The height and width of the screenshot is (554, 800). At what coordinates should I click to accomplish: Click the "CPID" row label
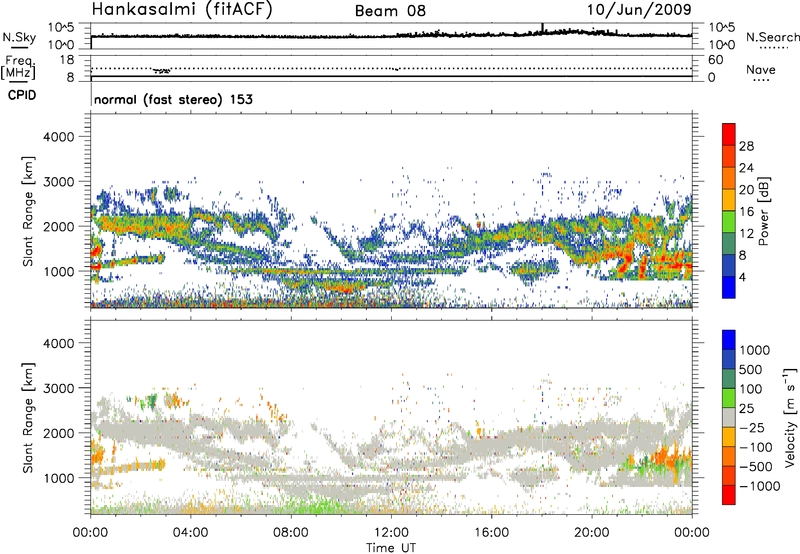click(x=22, y=95)
